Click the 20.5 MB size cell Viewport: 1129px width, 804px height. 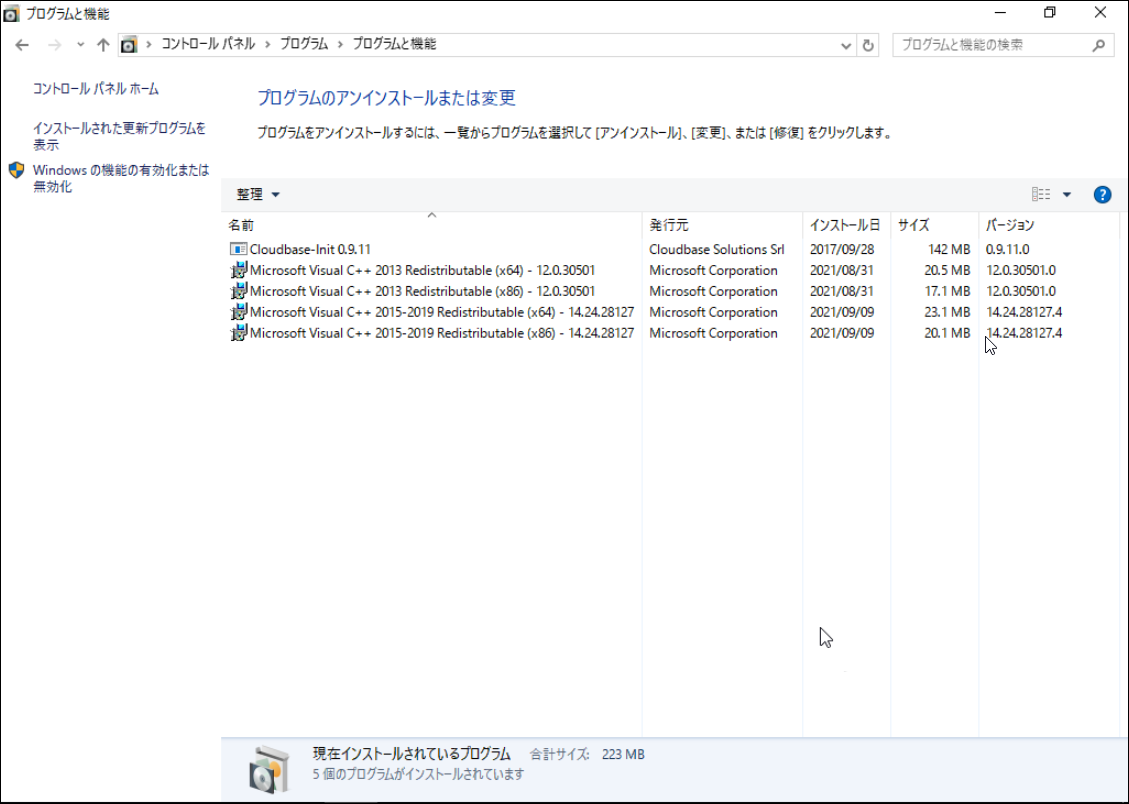(x=947, y=271)
